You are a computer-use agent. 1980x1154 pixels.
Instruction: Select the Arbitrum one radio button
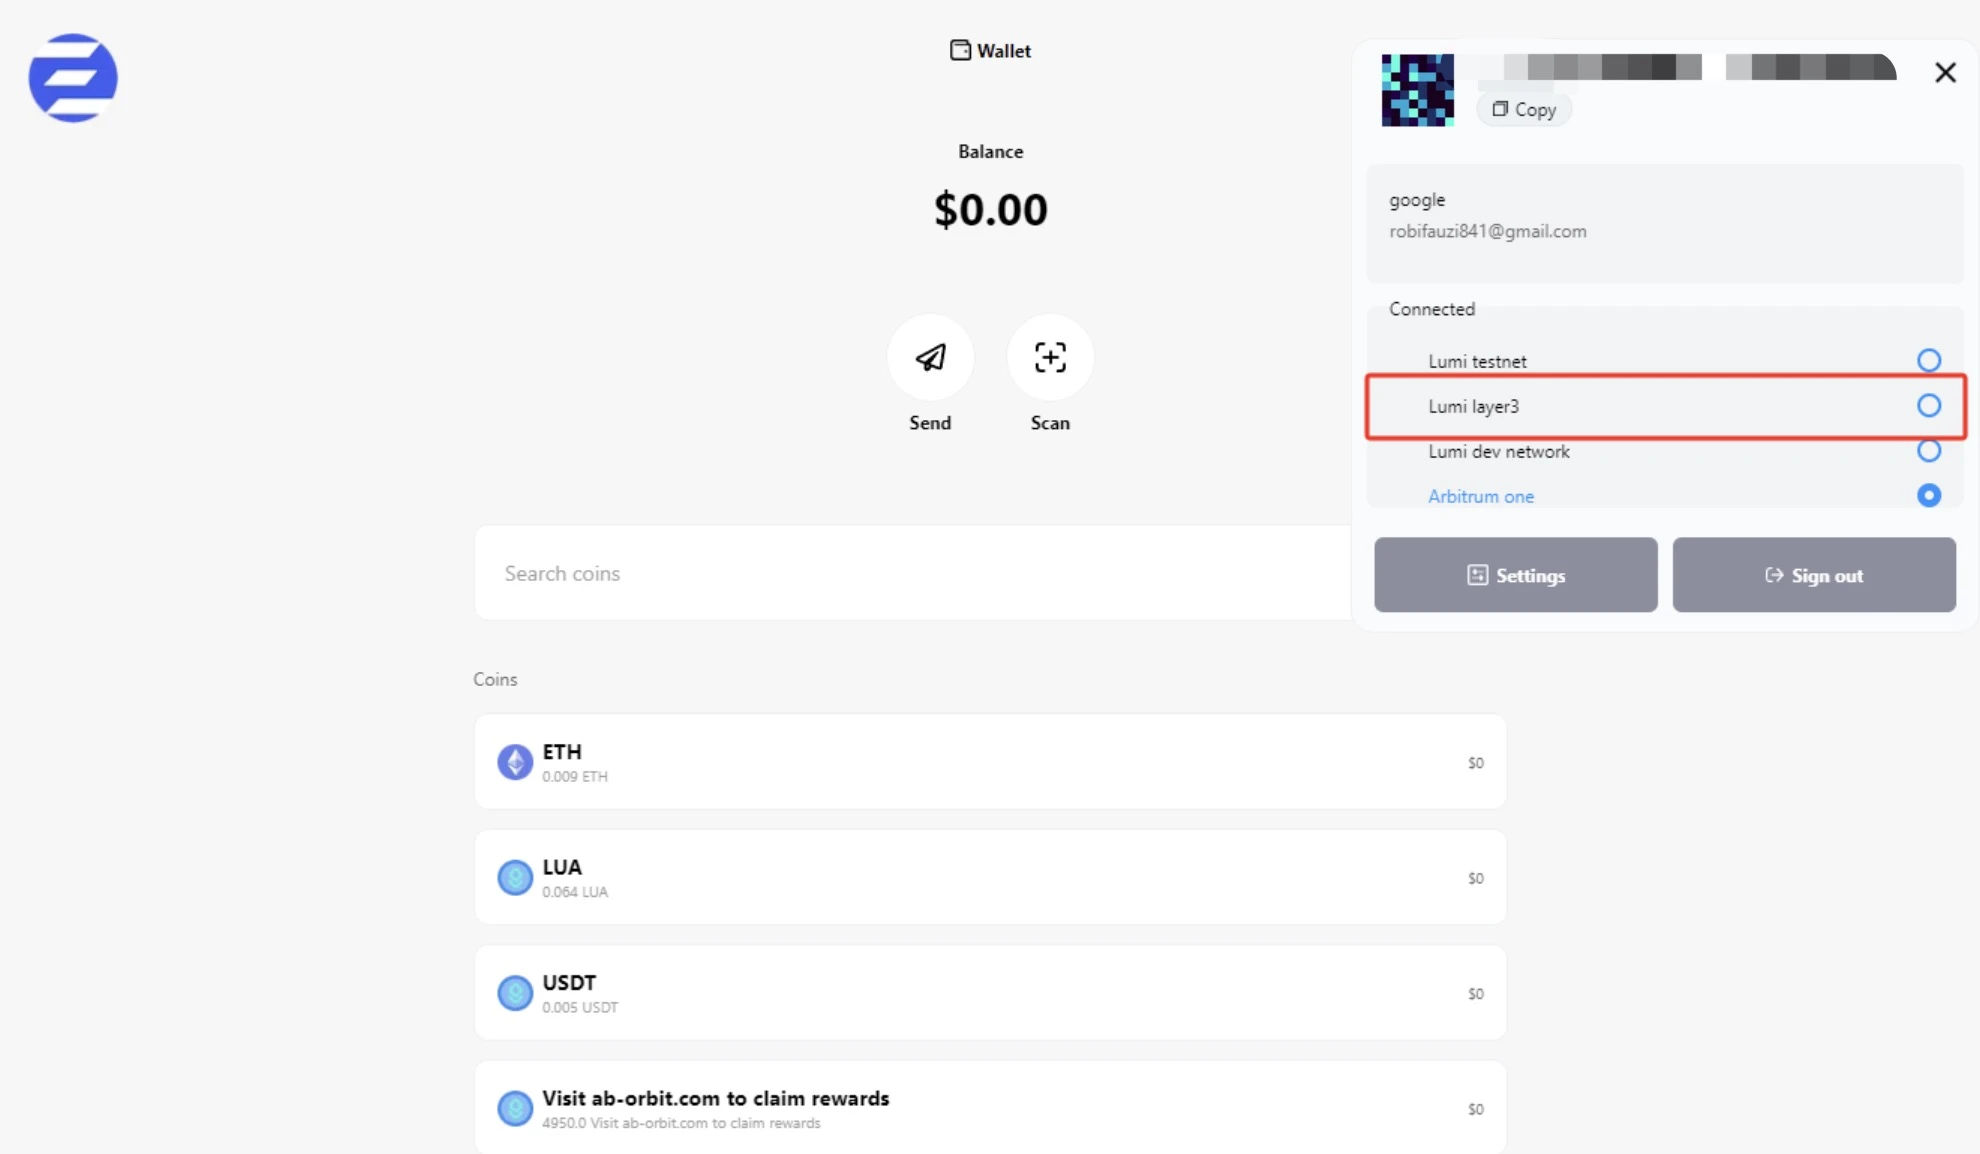coord(1928,495)
